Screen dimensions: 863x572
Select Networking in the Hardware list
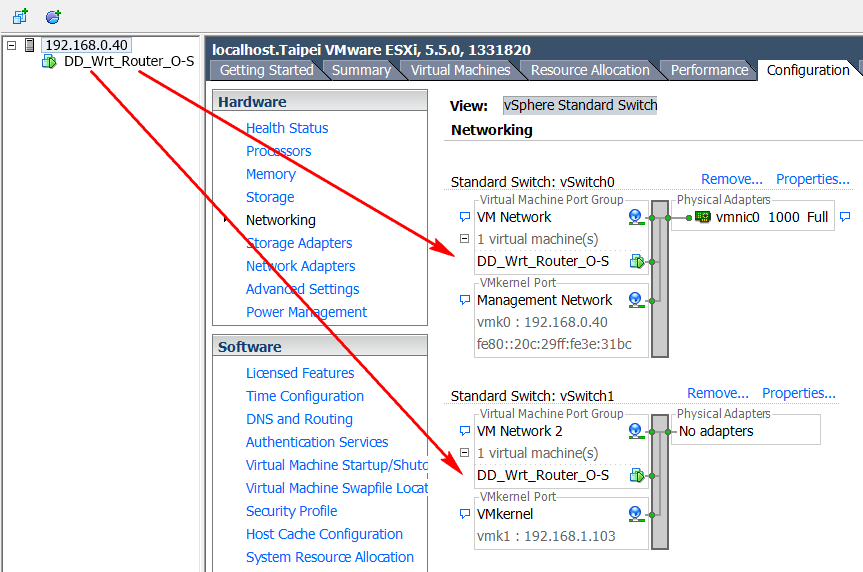pyautogui.click(x=281, y=220)
